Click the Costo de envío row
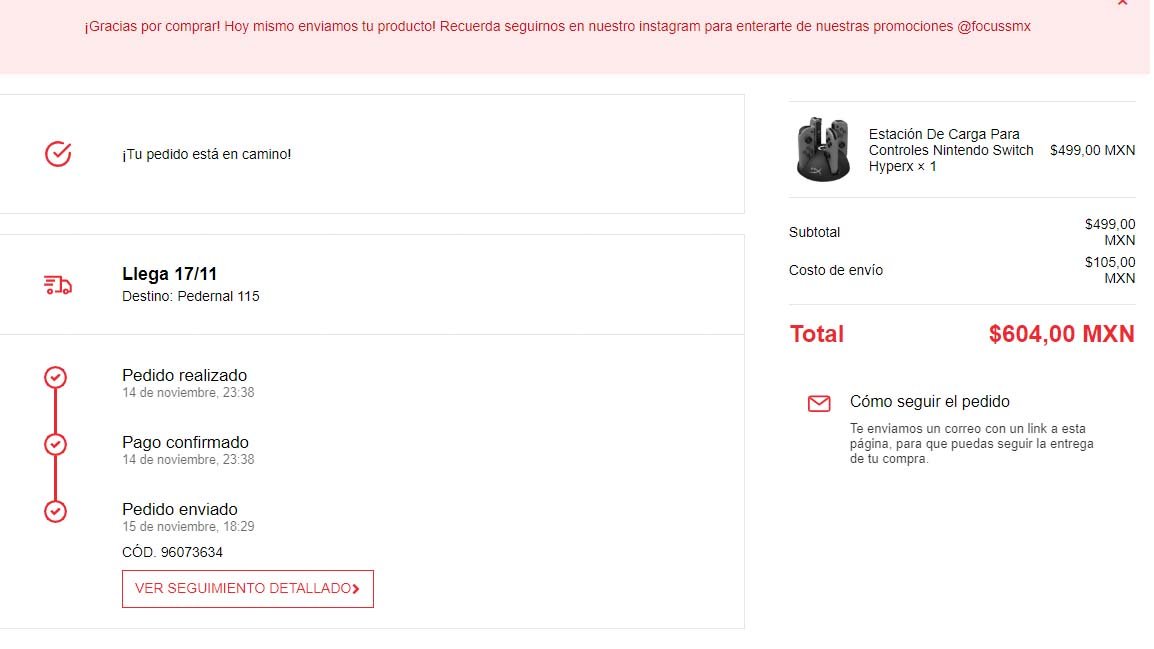1154x649 pixels. pos(836,270)
